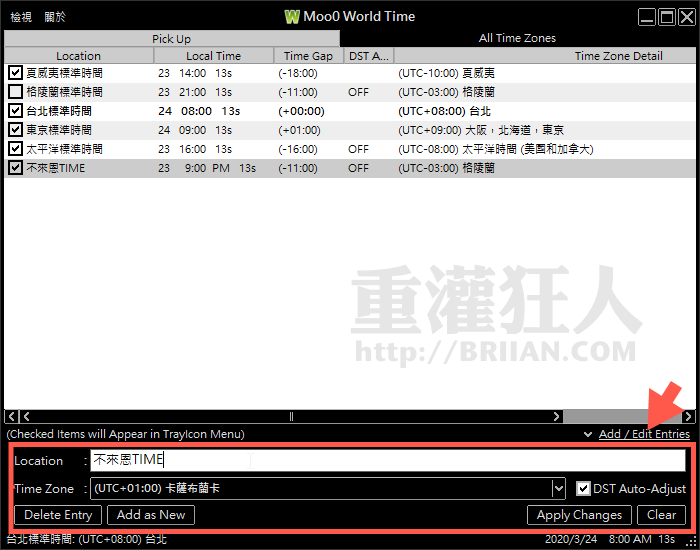The image size is (700, 550).
Task: Click scroll-left arrow of horizontal scrollbar
Action: [26, 417]
